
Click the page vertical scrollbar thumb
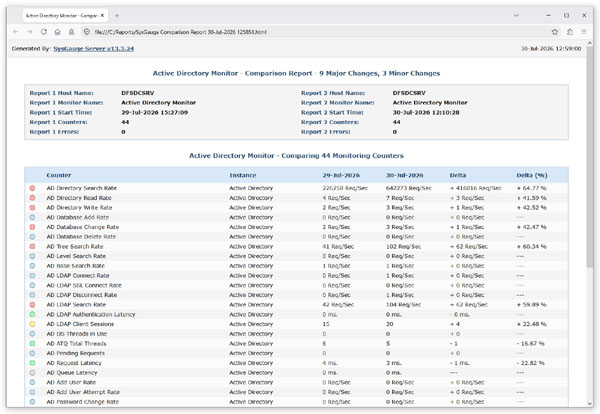pyautogui.click(x=589, y=157)
